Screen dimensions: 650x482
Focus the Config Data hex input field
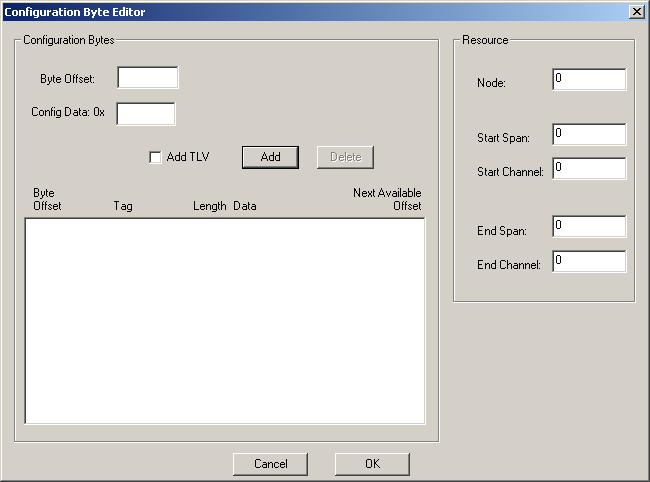click(x=146, y=113)
